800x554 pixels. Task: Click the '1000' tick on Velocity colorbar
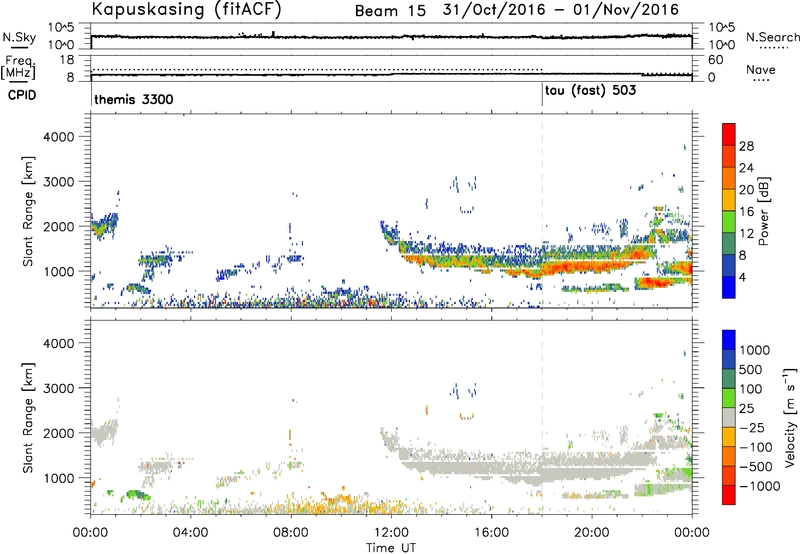click(755, 350)
